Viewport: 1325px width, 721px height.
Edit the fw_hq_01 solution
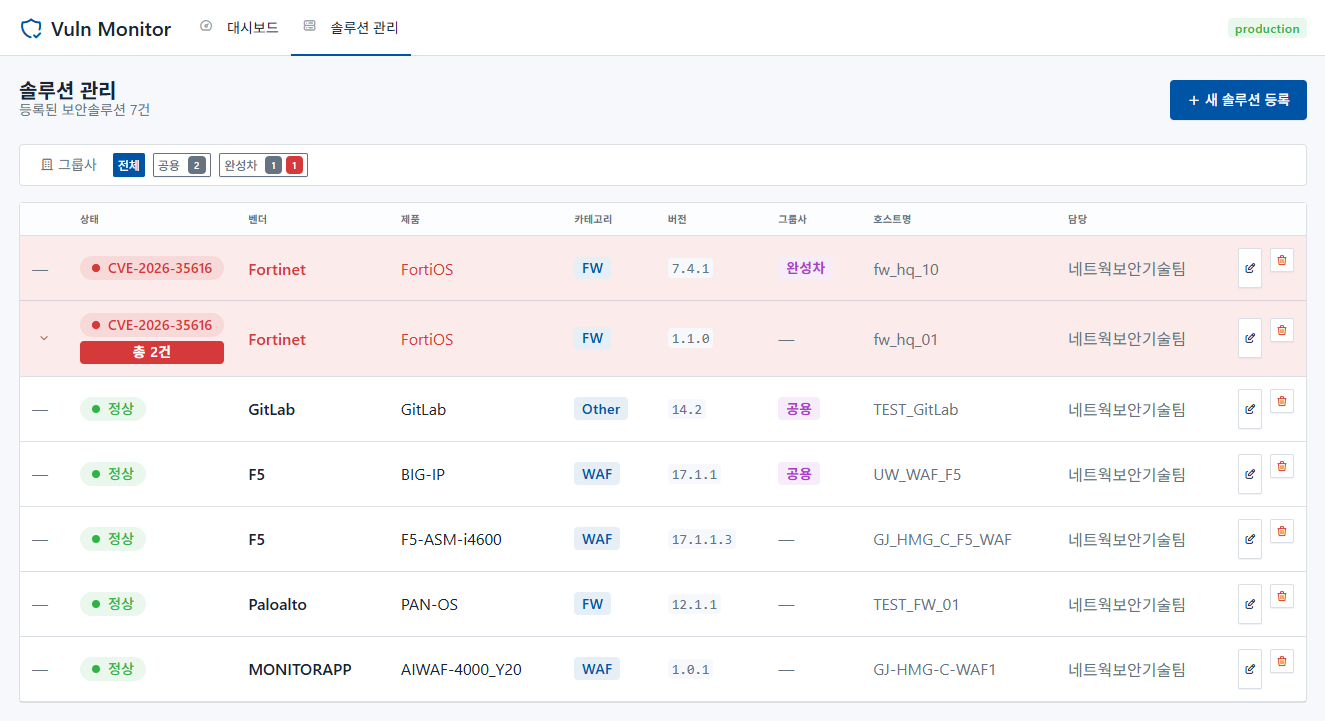[1250, 338]
